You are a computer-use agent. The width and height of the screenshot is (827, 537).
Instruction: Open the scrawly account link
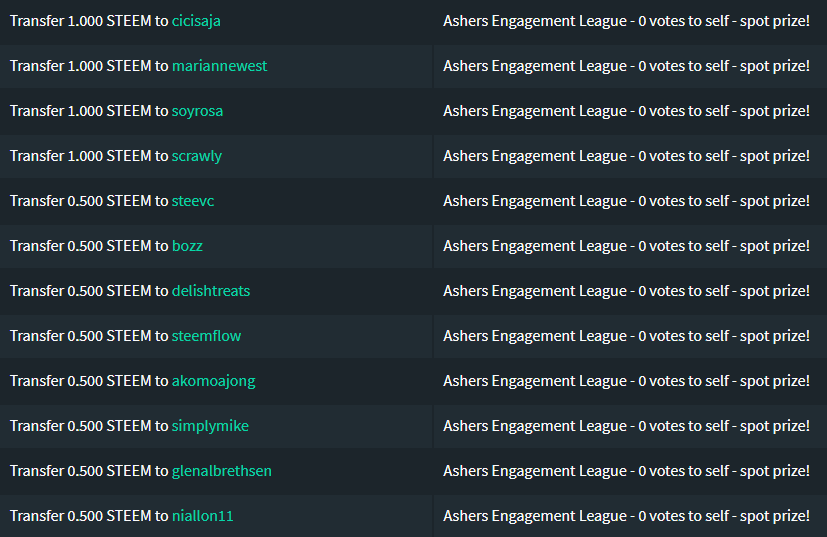pyautogui.click(x=197, y=156)
